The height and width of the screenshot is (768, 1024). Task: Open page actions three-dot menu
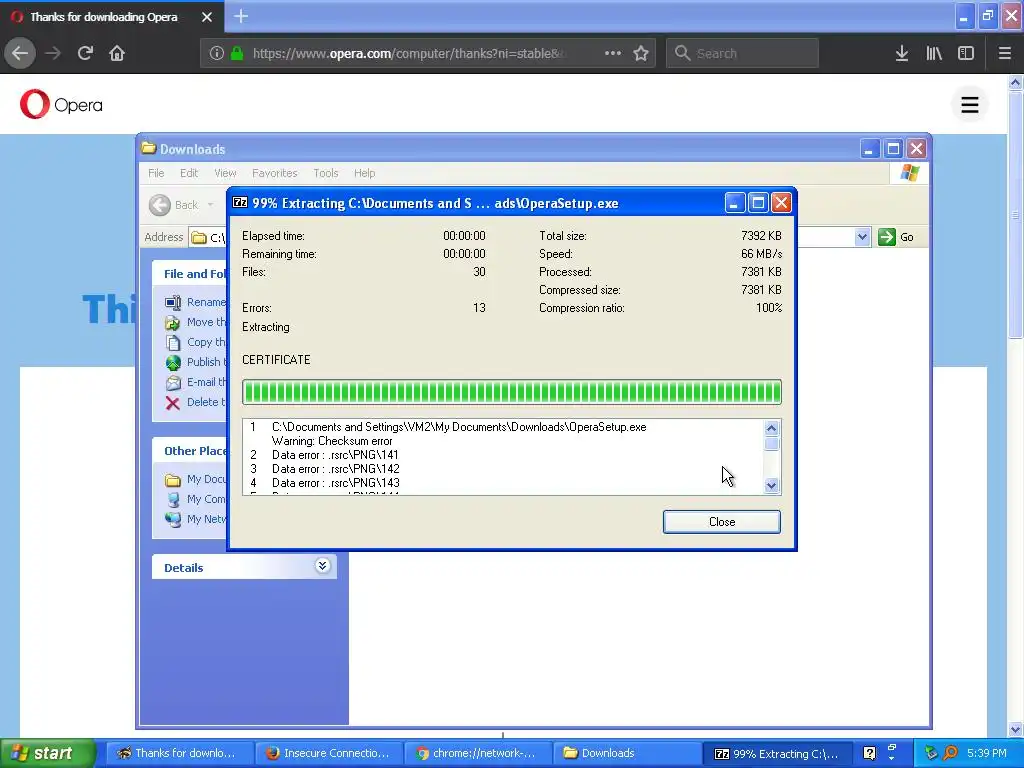click(x=613, y=53)
